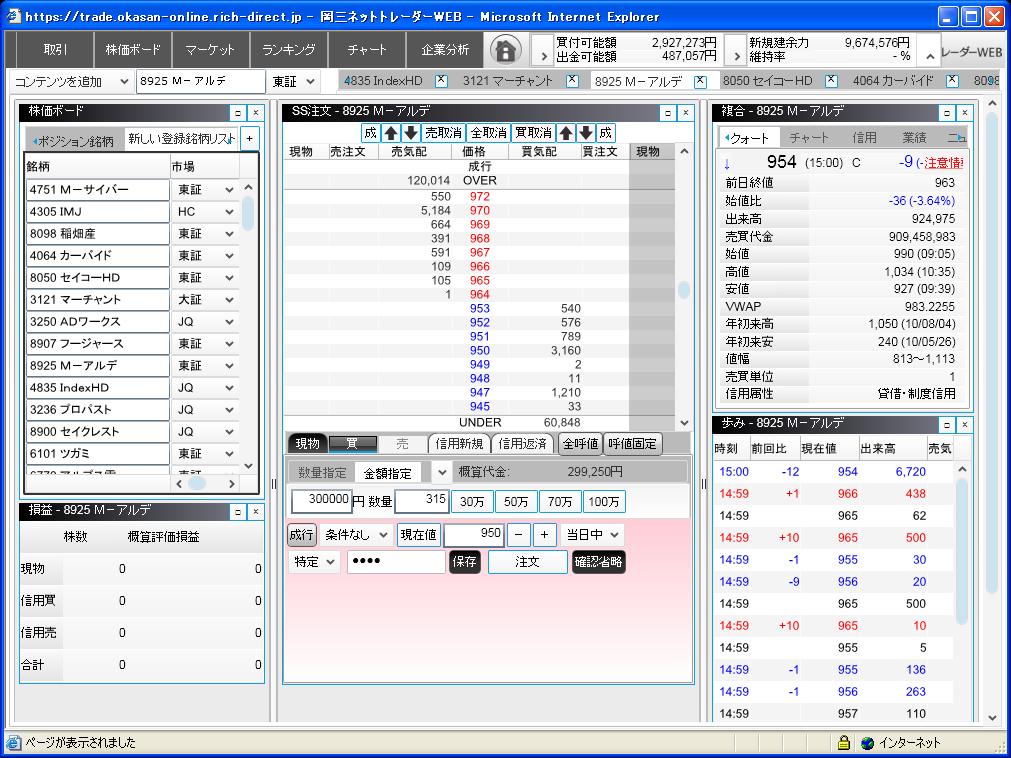
Task: Open the マーケット menu
Action: coord(211,50)
